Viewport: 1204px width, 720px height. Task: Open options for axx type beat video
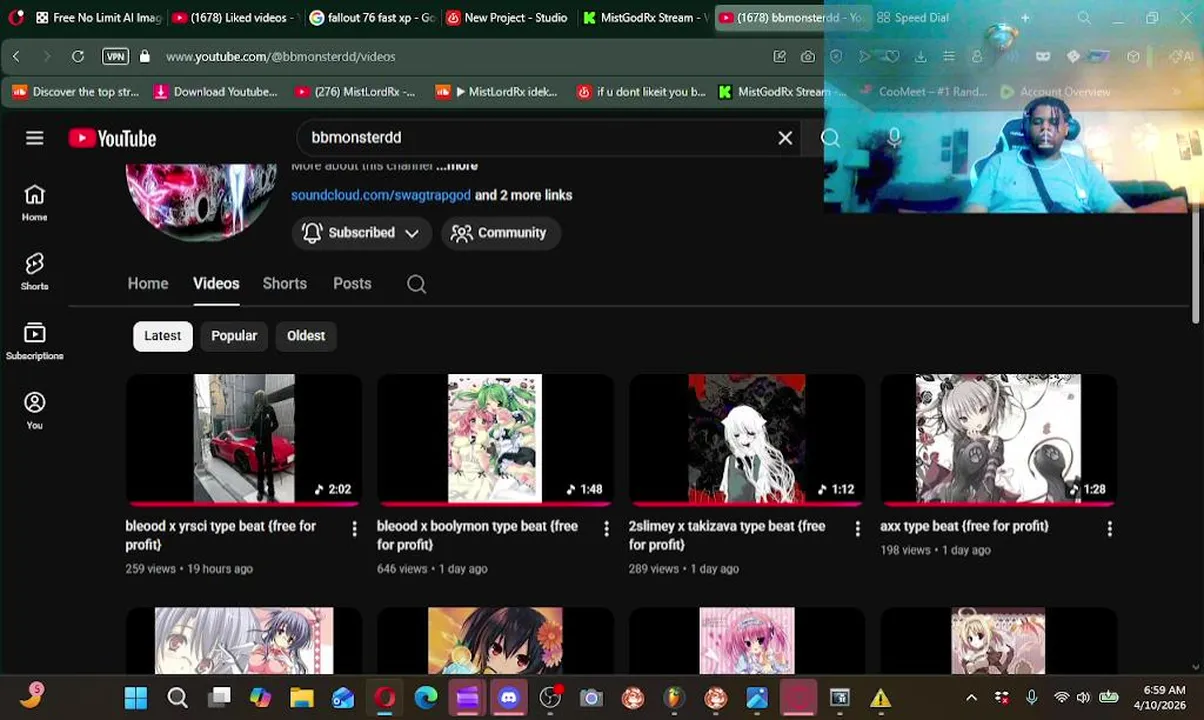tap(1109, 528)
